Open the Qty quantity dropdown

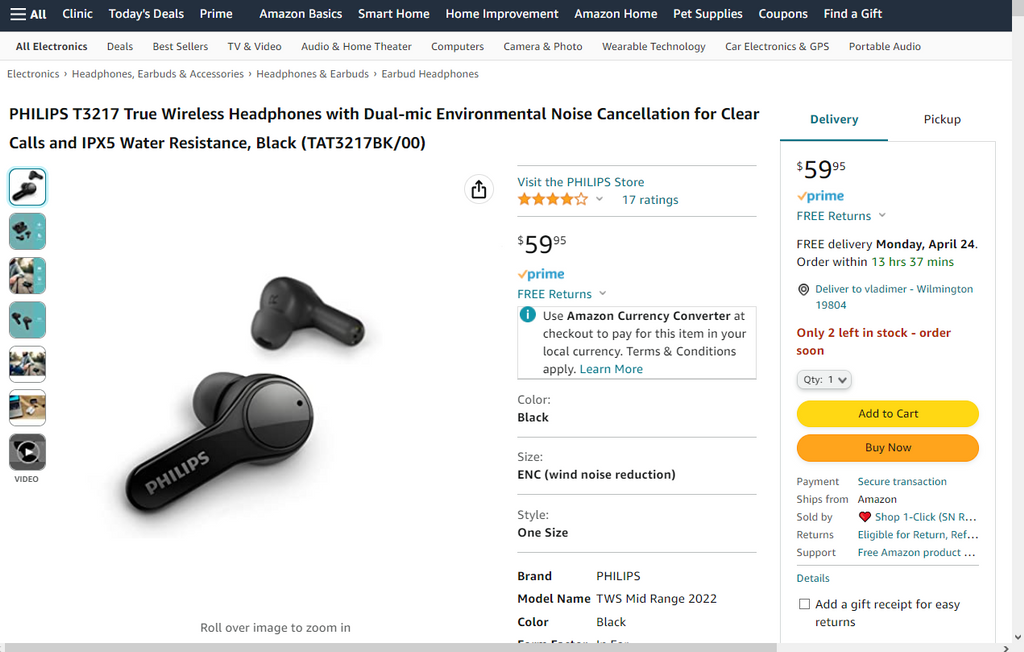[824, 380]
